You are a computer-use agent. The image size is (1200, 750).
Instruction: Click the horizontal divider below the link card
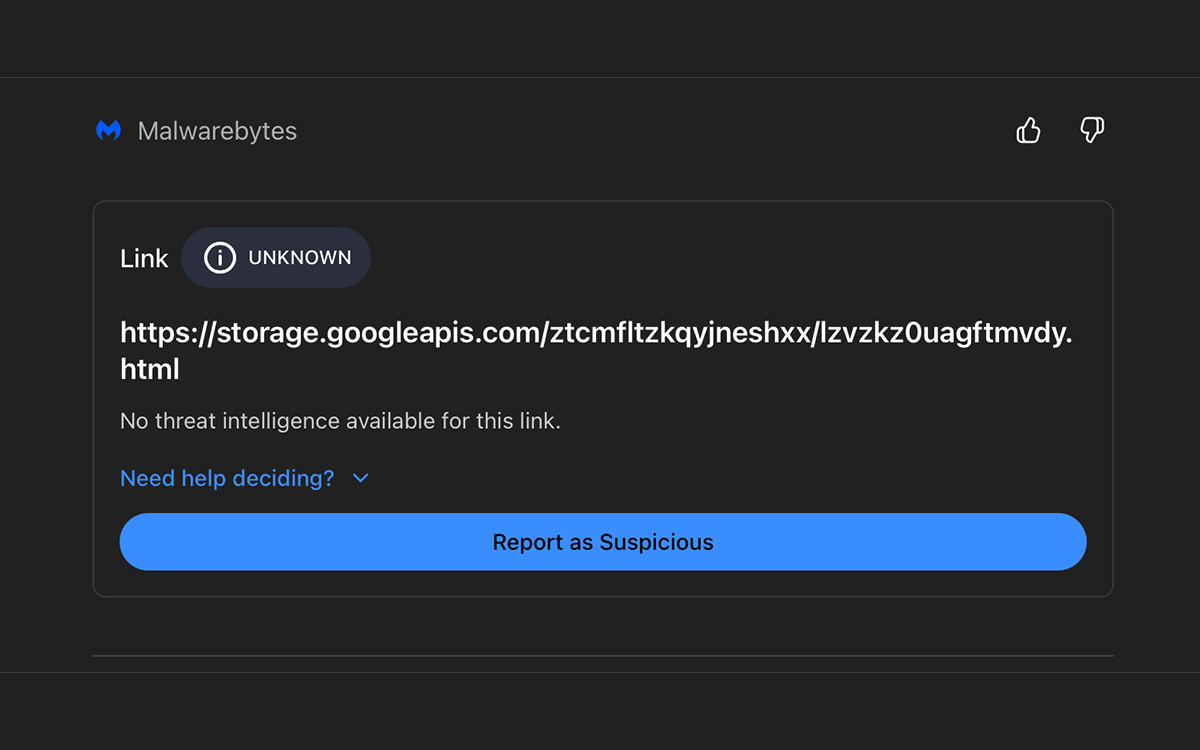point(602,656)
